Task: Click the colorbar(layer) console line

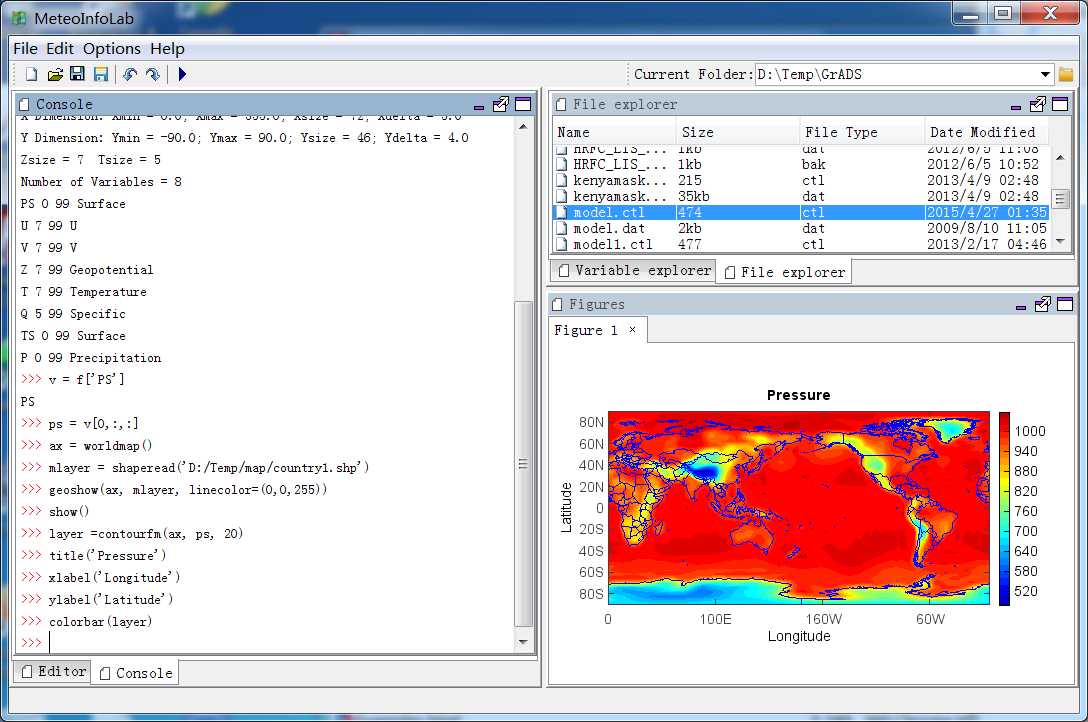Action: pos(101,621)
